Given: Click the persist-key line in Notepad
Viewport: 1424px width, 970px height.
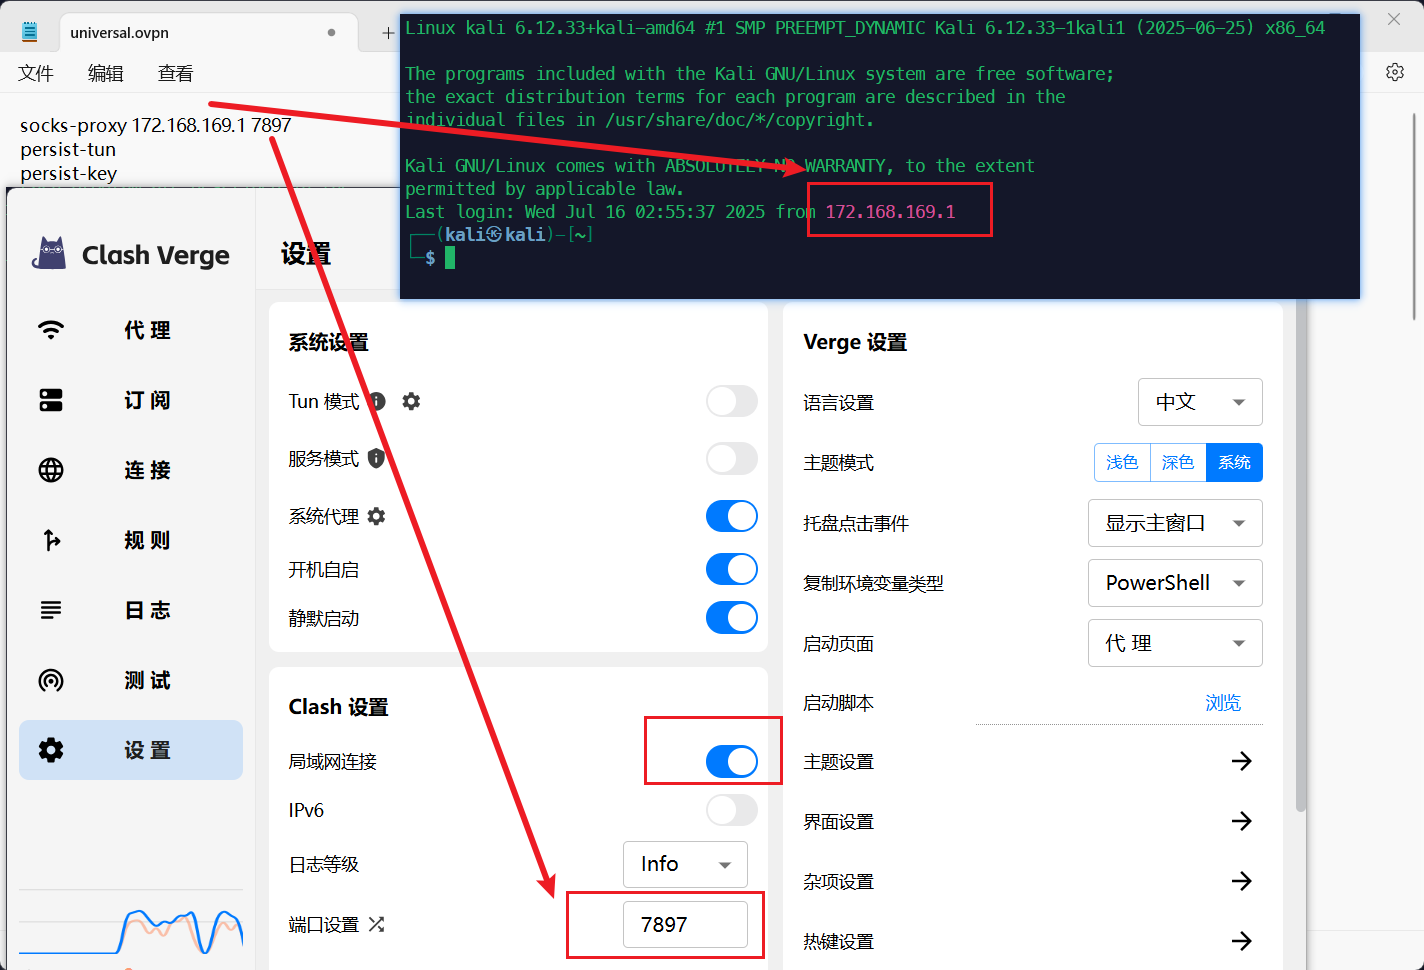Looking at the screenshot, I should [x=69, y=173].
